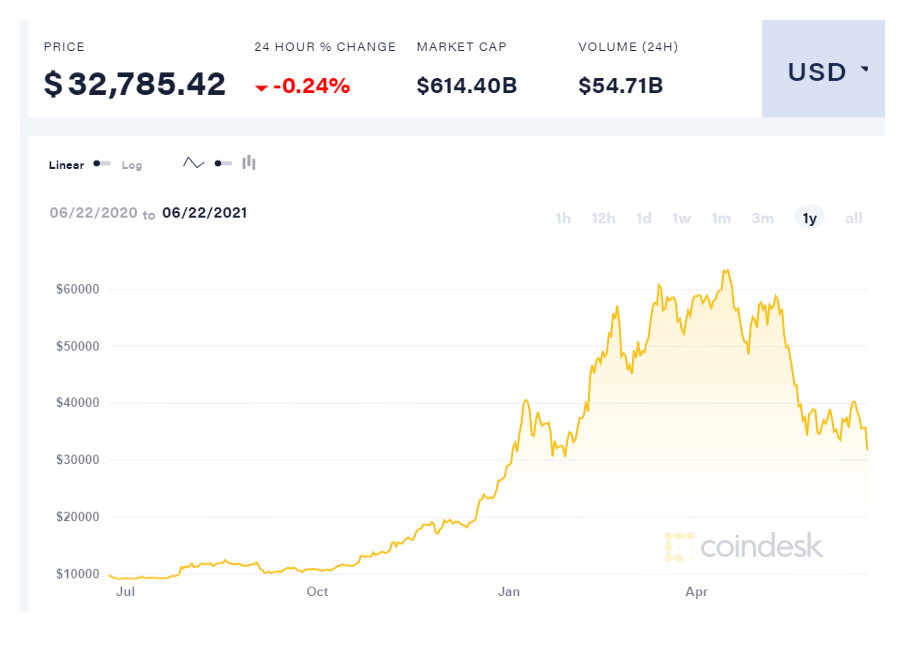Screen dimensions: 905x672
Task: Click the Linear scale label
Action: point(67,165)
